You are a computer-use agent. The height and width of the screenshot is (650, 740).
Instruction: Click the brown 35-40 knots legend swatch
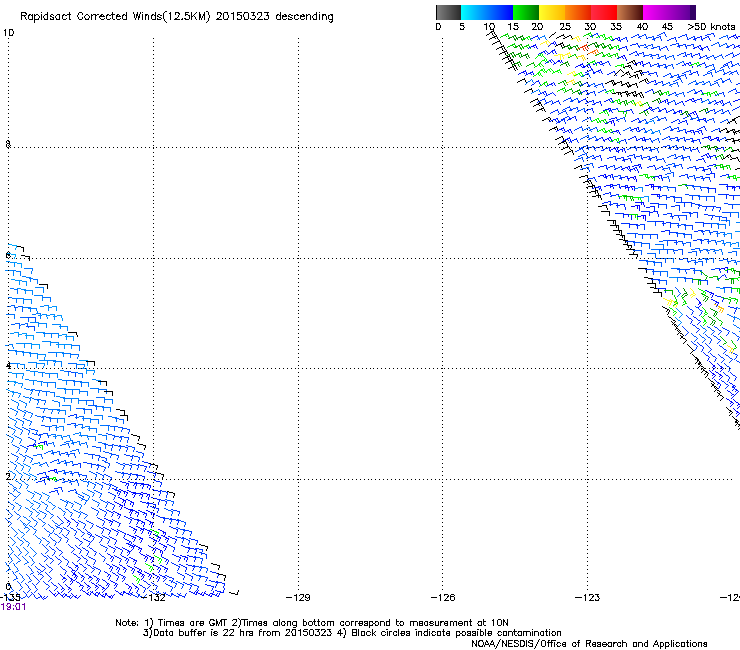click(x=630, y=12)
